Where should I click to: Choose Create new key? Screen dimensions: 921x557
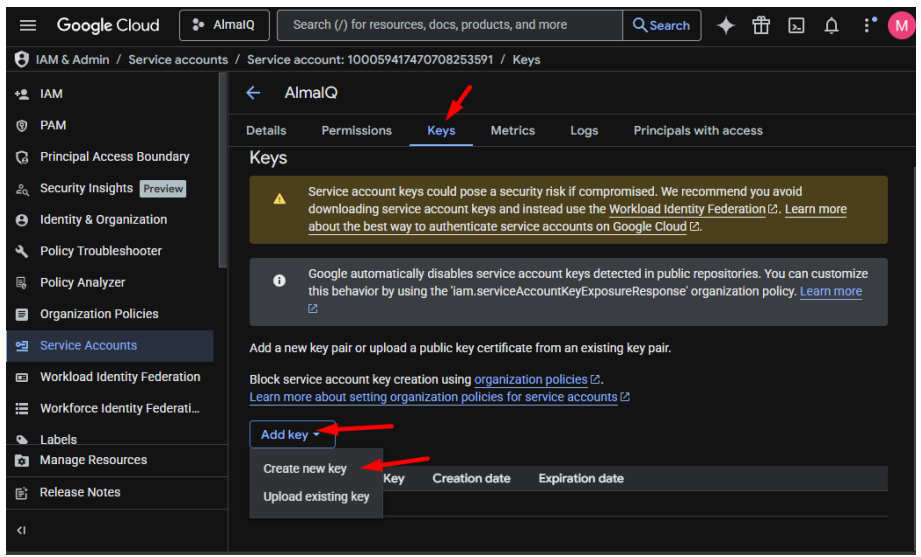pyautogui.click(x=305, y=468)
